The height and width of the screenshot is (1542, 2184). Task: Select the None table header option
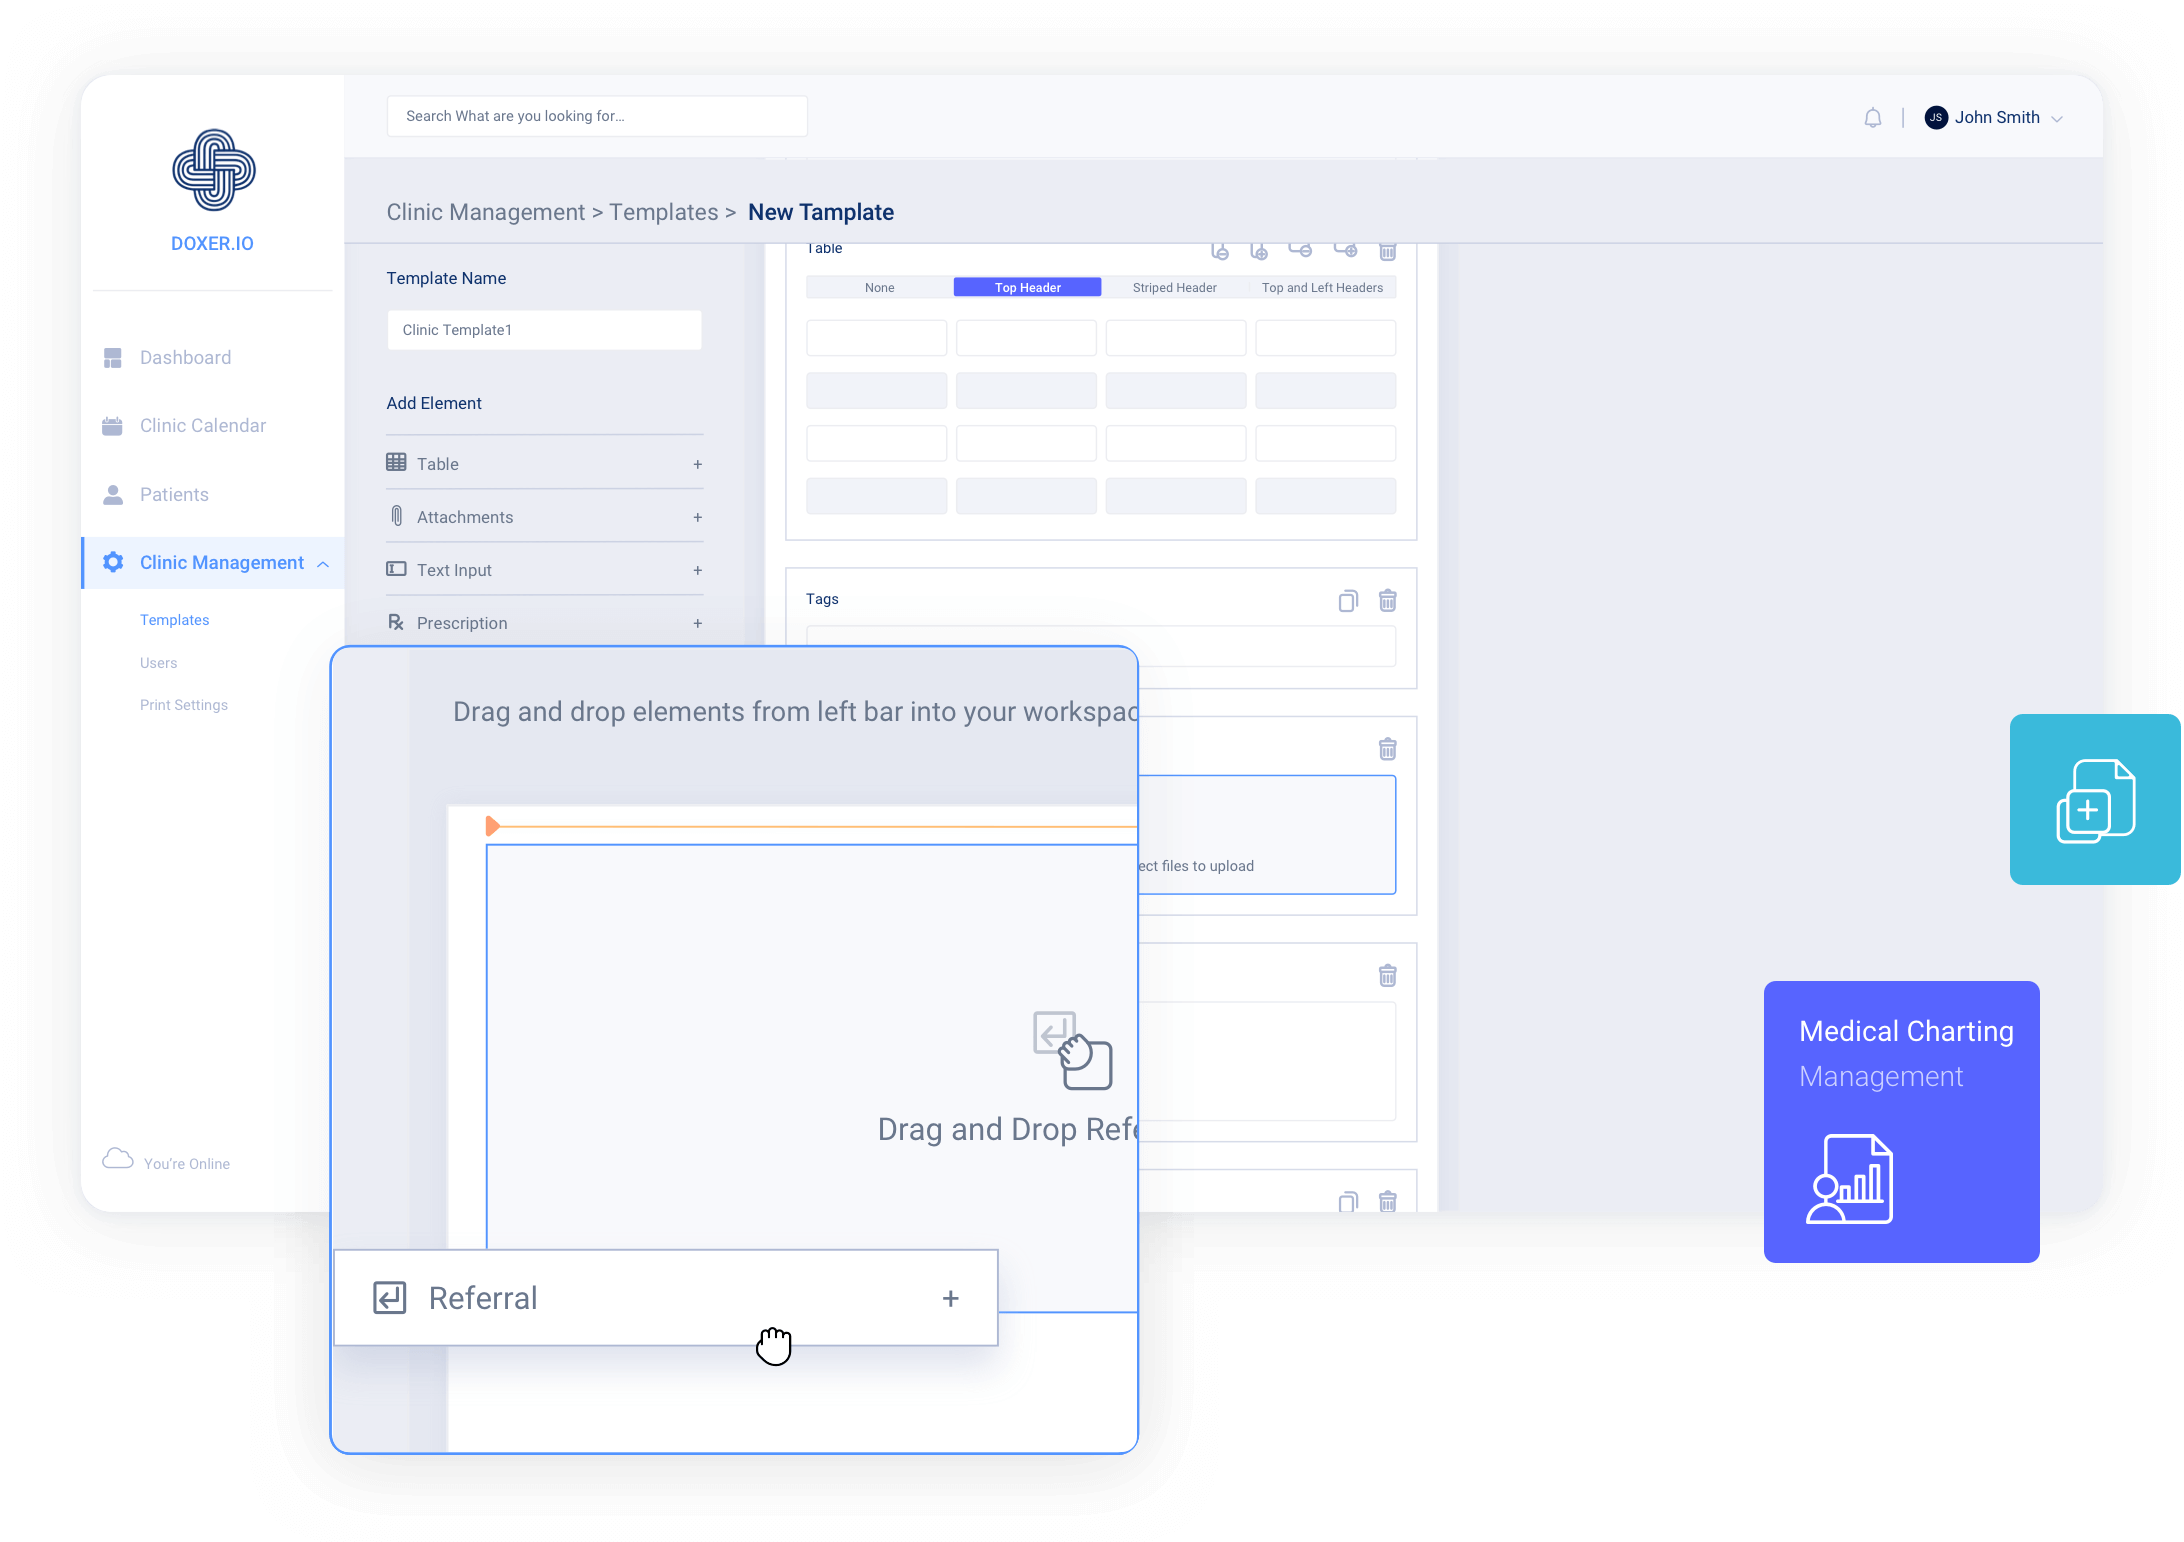click(x=879, y=287)
